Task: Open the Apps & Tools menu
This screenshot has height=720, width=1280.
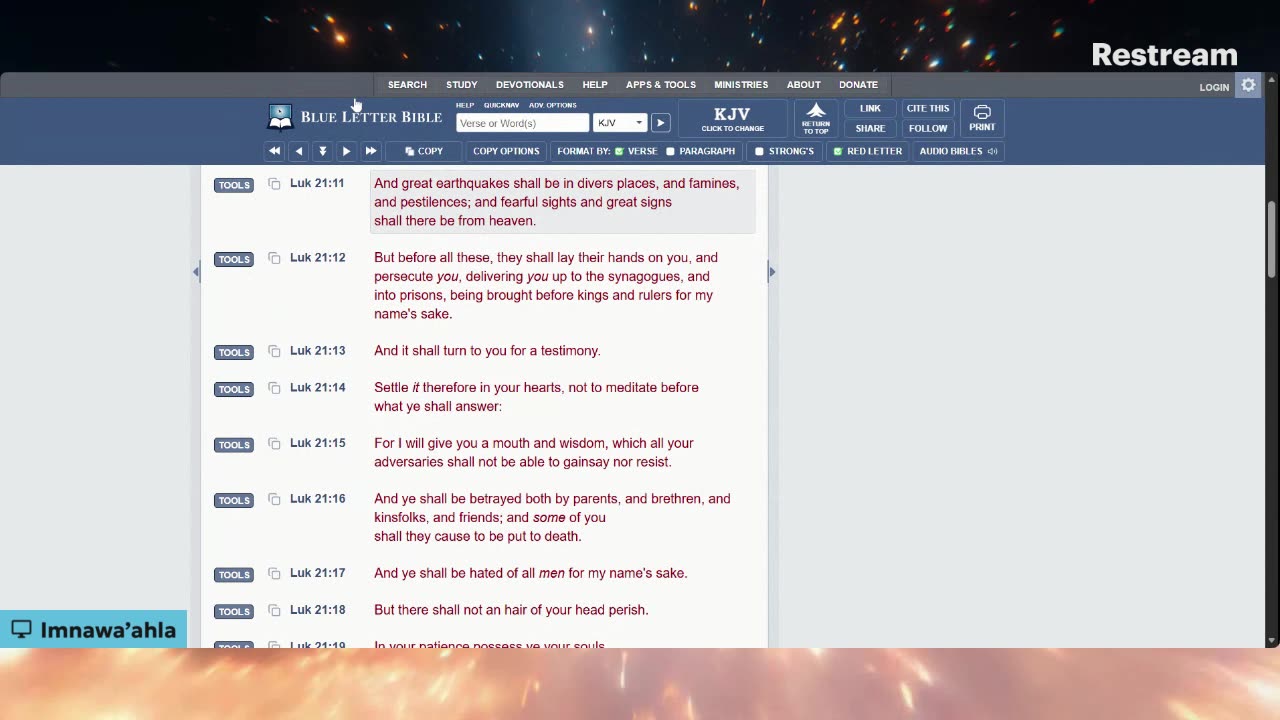Action: click(x=661, y=85)
